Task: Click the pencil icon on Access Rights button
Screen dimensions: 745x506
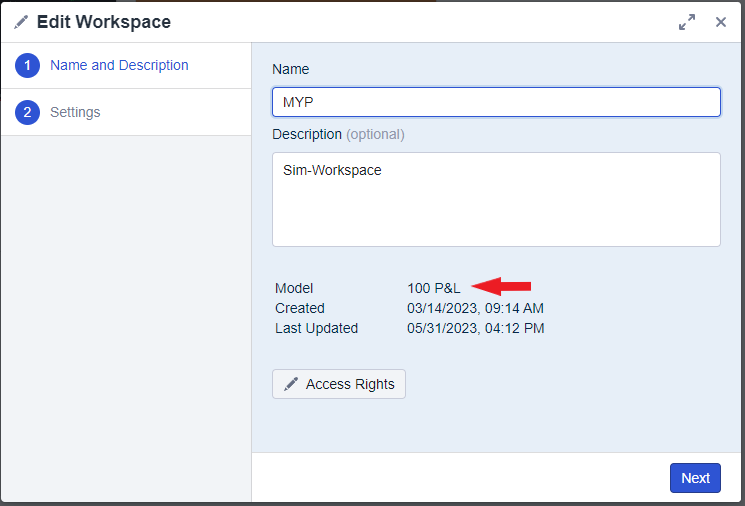Action: pos(291,384)
